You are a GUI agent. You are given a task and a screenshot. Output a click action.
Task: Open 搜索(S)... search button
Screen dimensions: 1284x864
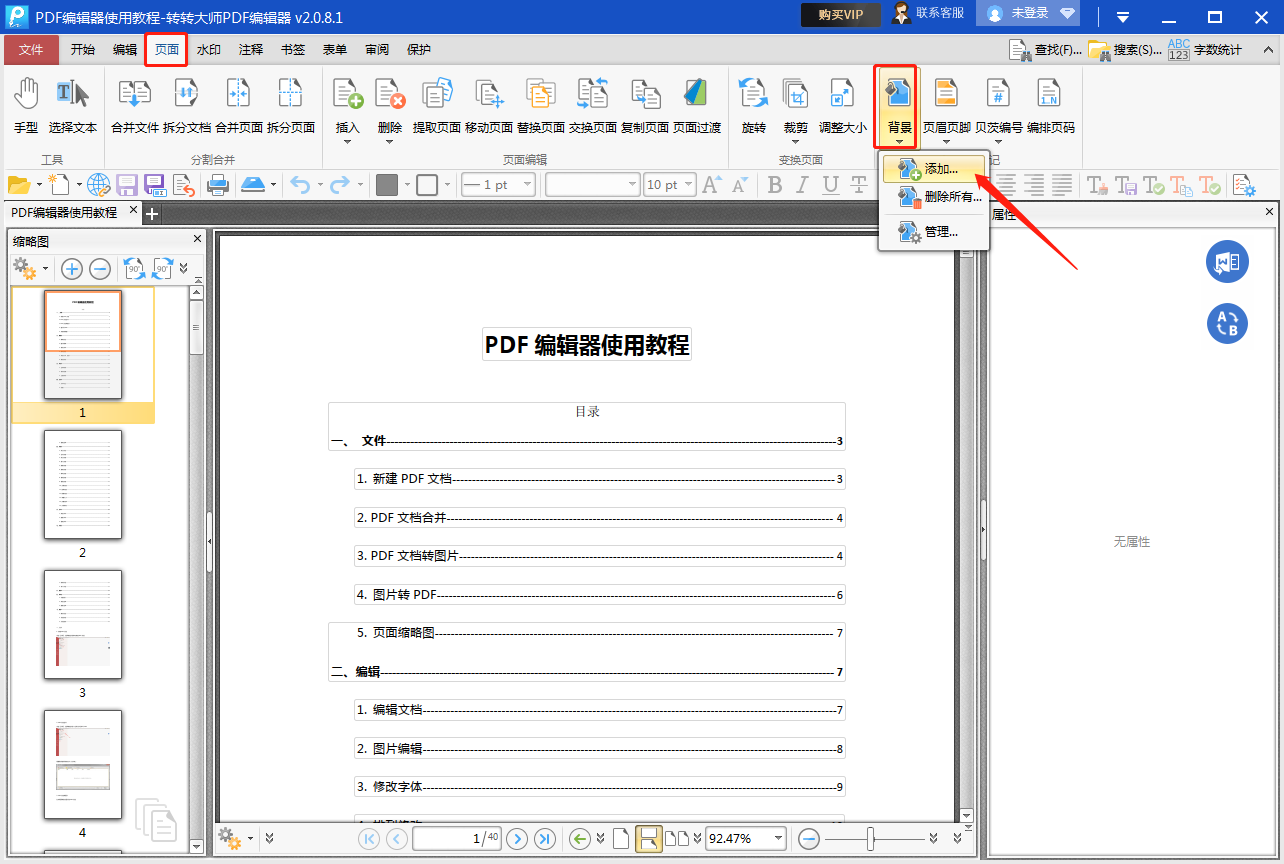point(1126,50)
